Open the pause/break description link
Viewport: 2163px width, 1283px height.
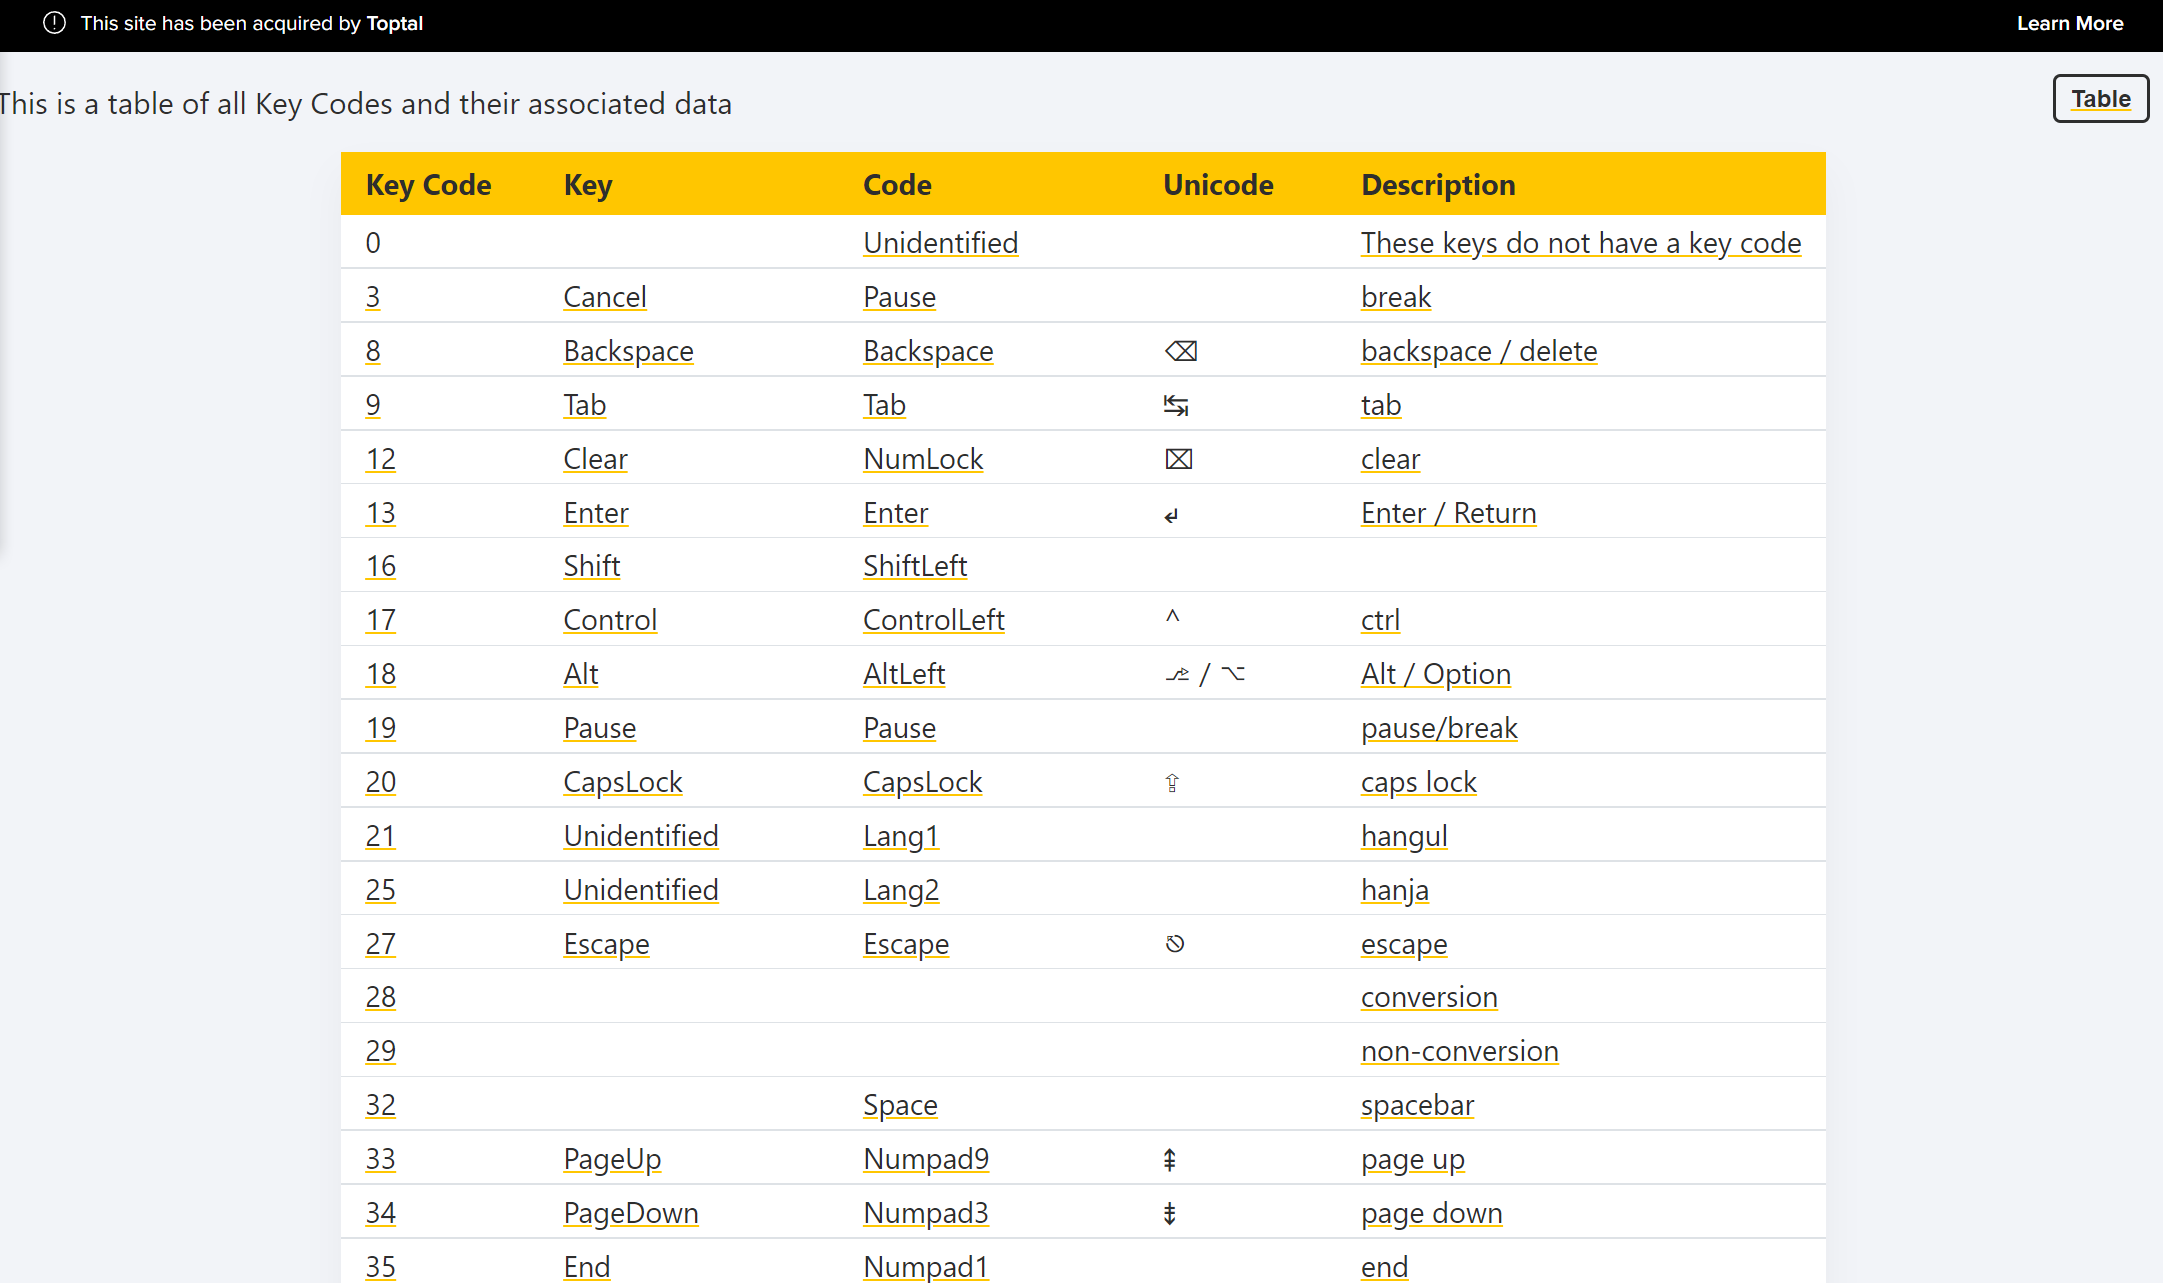(x=1438, y=728)
